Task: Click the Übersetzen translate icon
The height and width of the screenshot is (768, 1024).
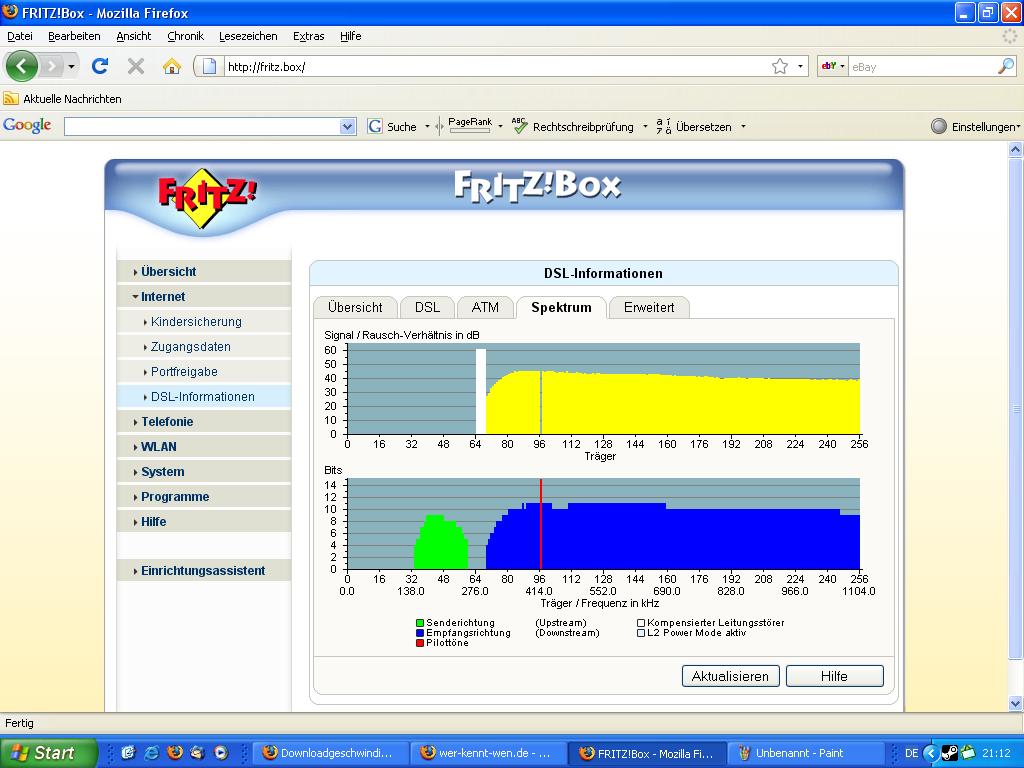Action: pos(664,126)
